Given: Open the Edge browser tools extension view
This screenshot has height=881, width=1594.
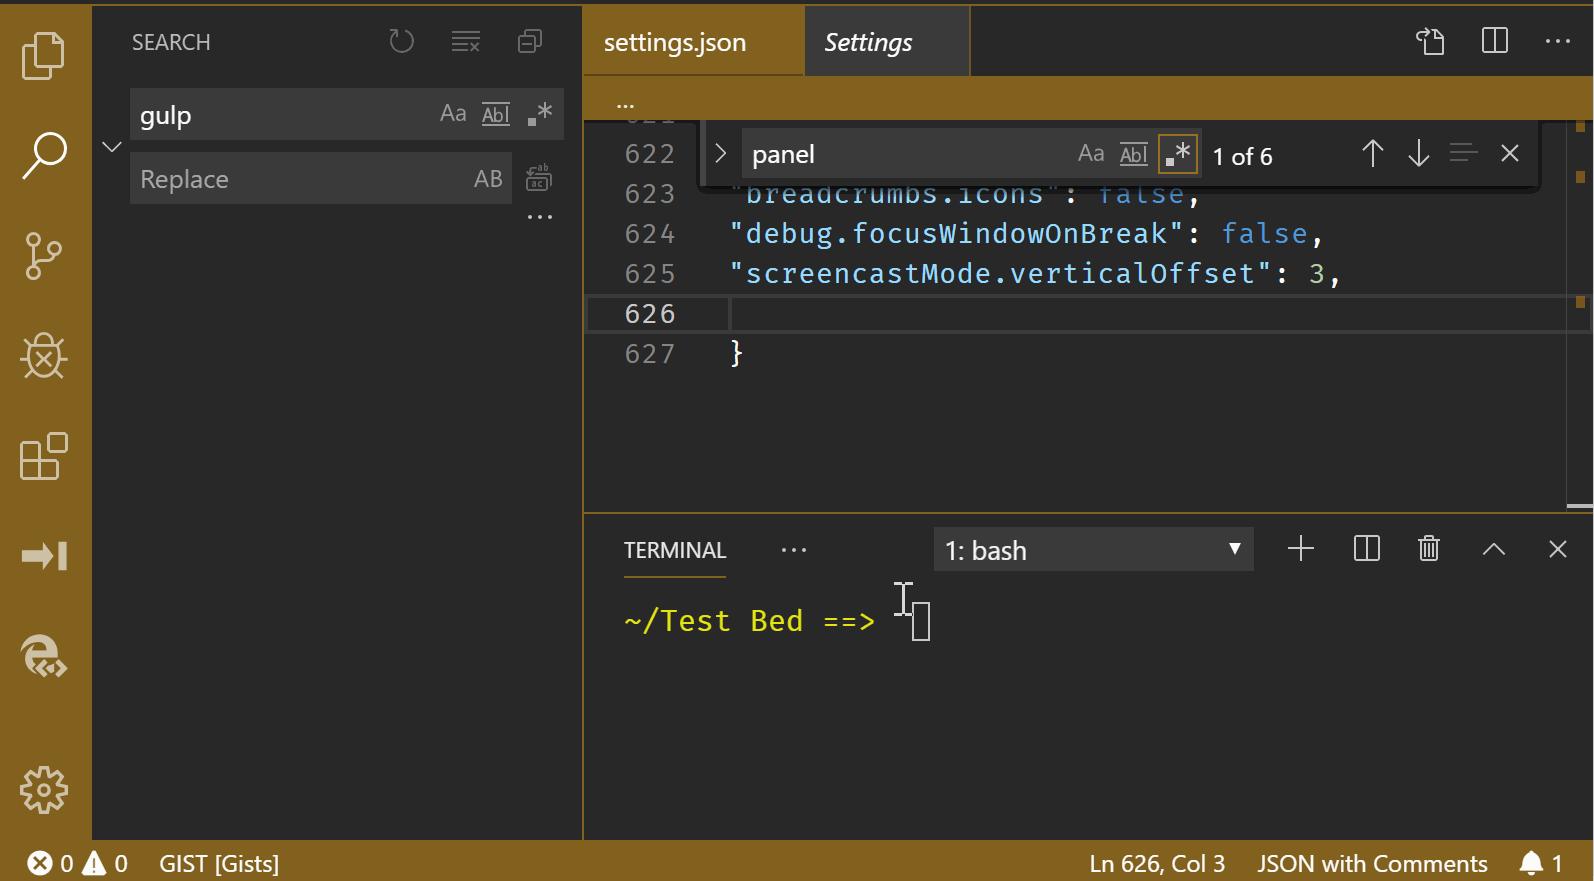Looking at the screenshot, I should pos(43,657).
